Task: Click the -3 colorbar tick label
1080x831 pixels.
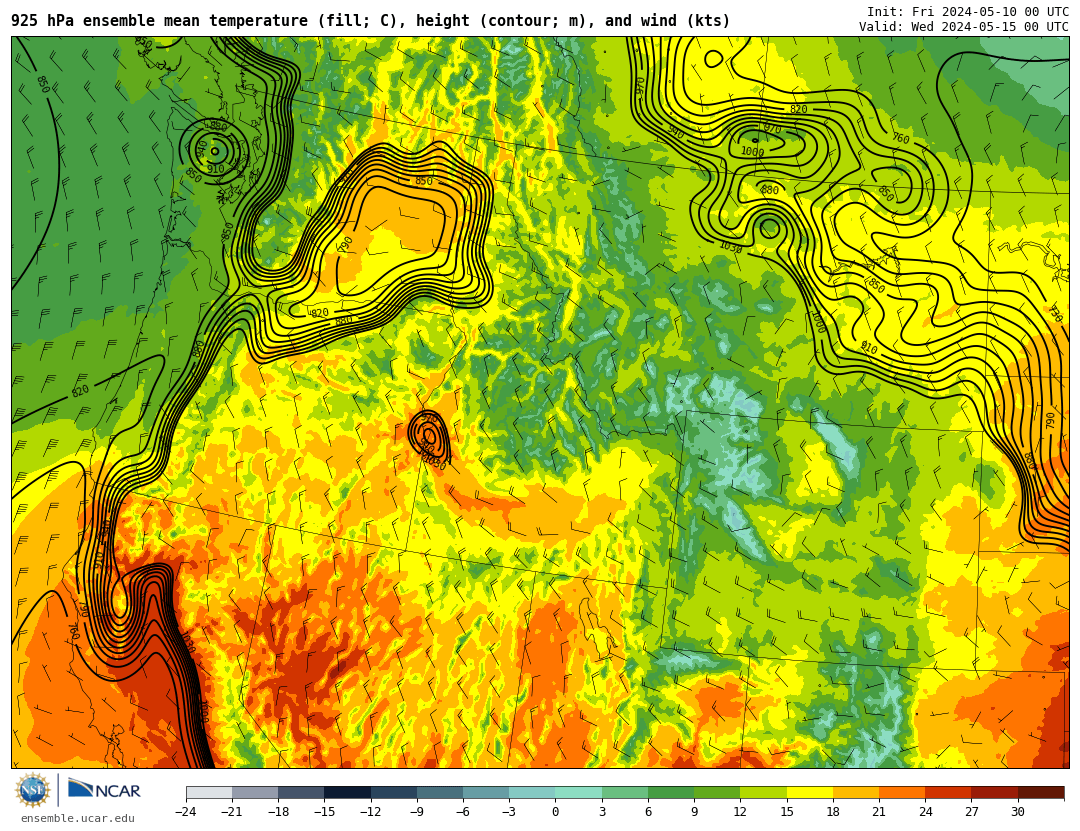Action: [x=509, y=812]
